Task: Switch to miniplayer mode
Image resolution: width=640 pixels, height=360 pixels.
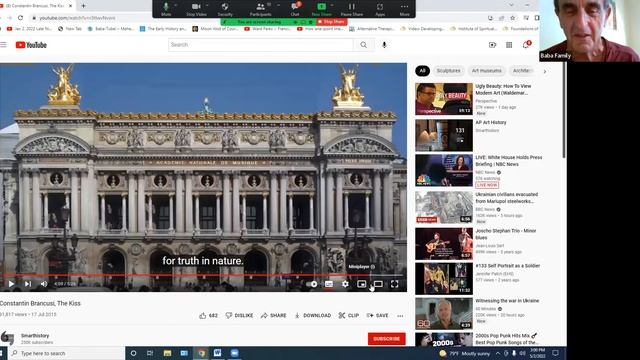Action: (x=362, y=284)
